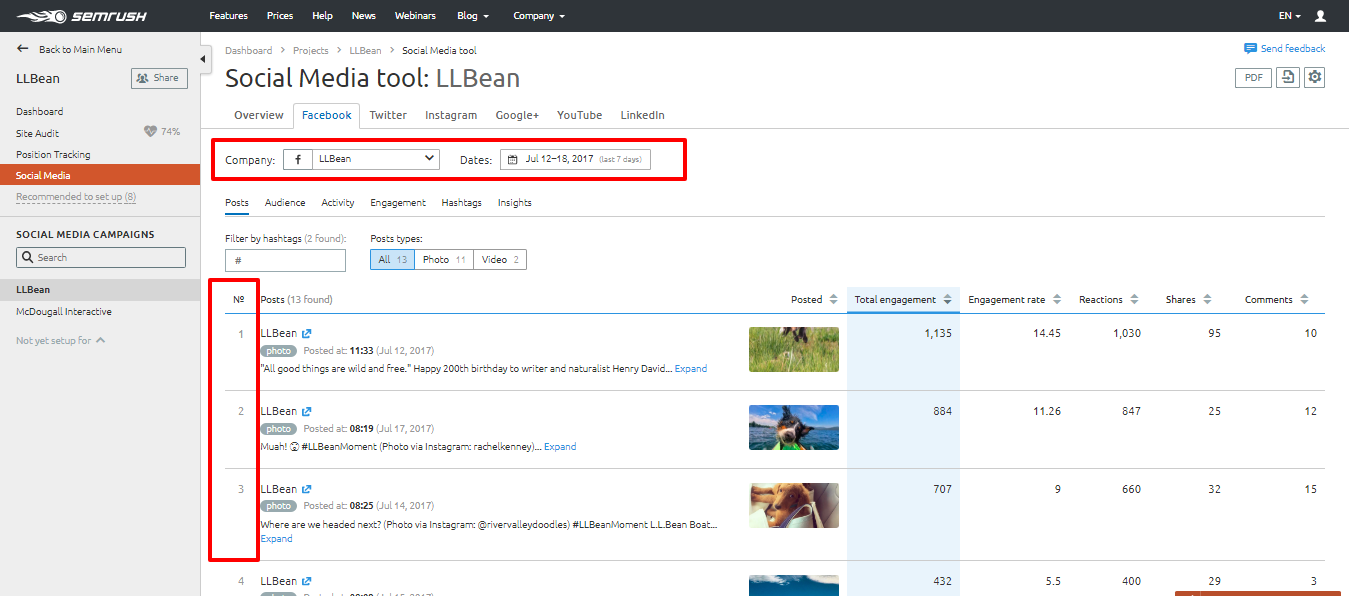Expand the Not yet setup for section
Viewport: 1349px width, 596px height.
coord(61,341)
